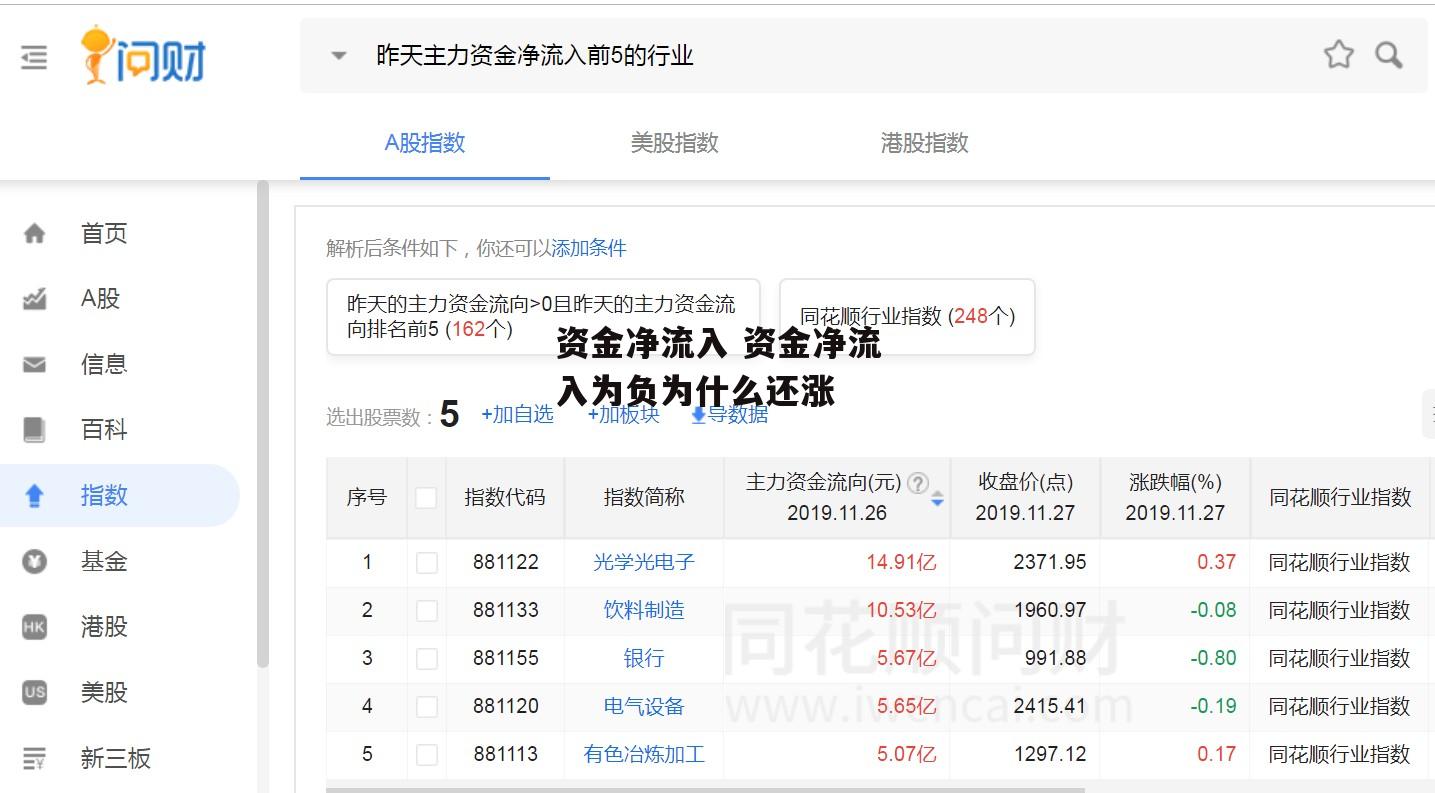Switch to the 美股指数 tab
This screenshot has height=793, width=1435.
point(674,143)
